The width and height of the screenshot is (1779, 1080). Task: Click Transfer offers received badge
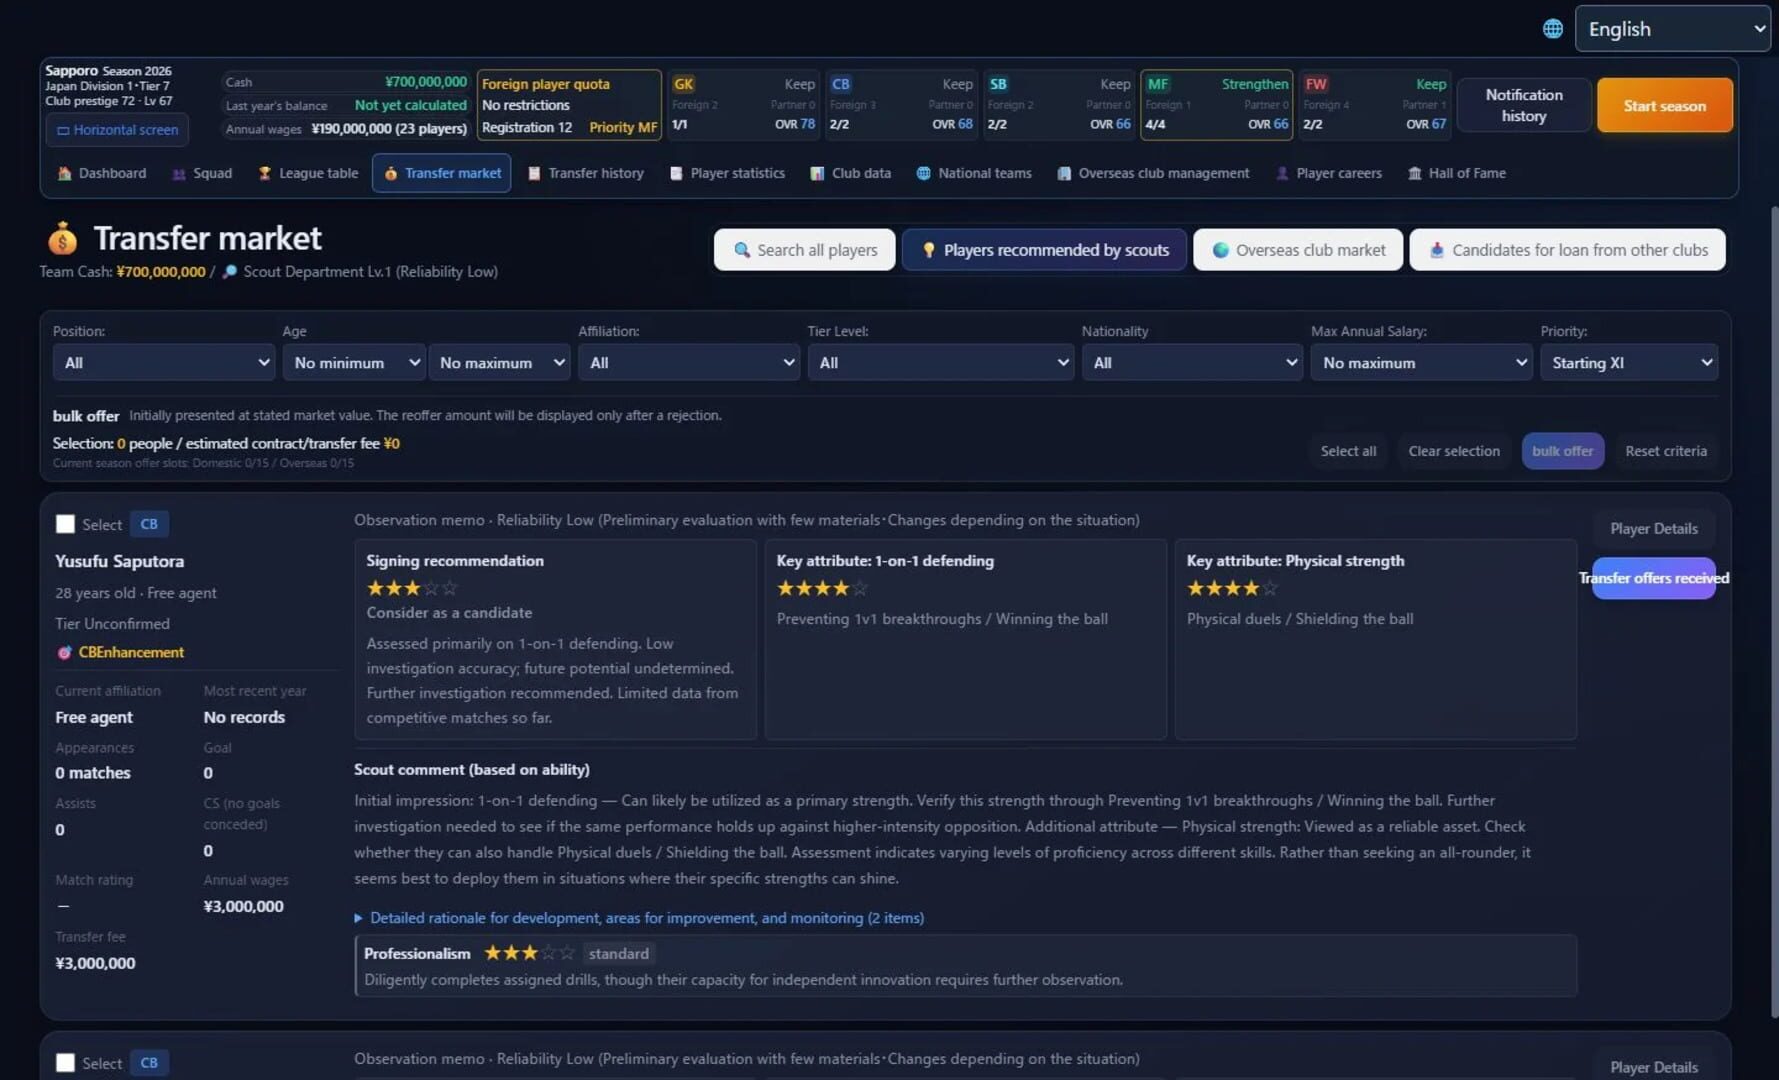click(x=1654, y=578)
